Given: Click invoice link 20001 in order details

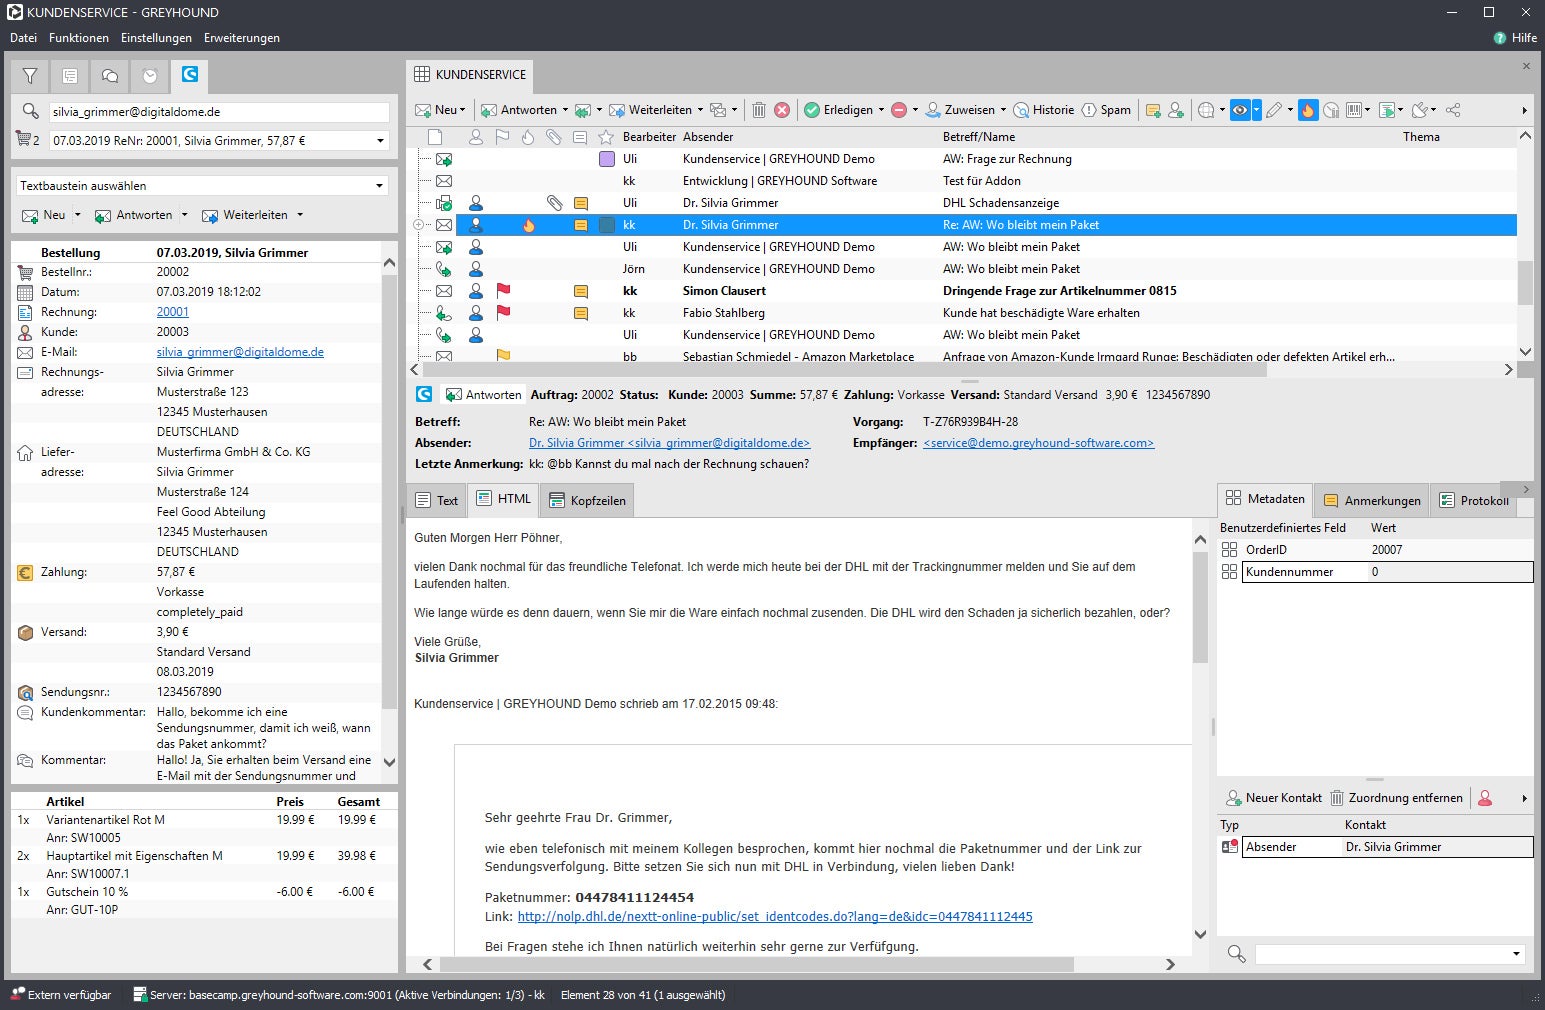Looking at the screenshot, I should 173,312.
